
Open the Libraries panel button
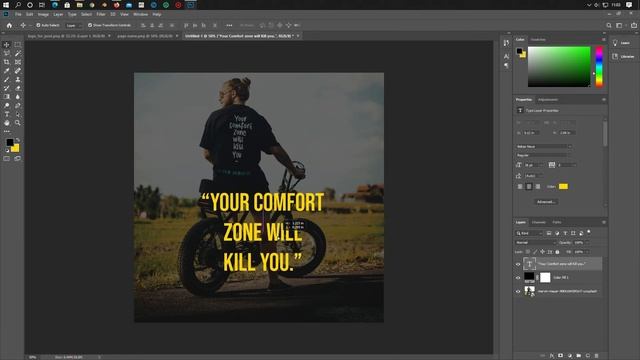coord(623,56)
